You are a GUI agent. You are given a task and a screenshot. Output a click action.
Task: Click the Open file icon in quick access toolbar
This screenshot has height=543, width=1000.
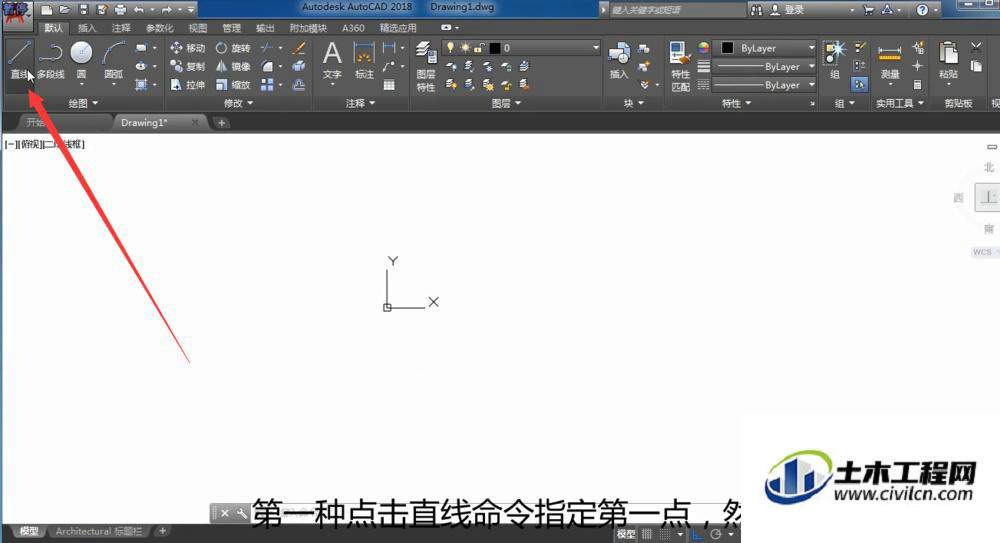tap(64, 10)
